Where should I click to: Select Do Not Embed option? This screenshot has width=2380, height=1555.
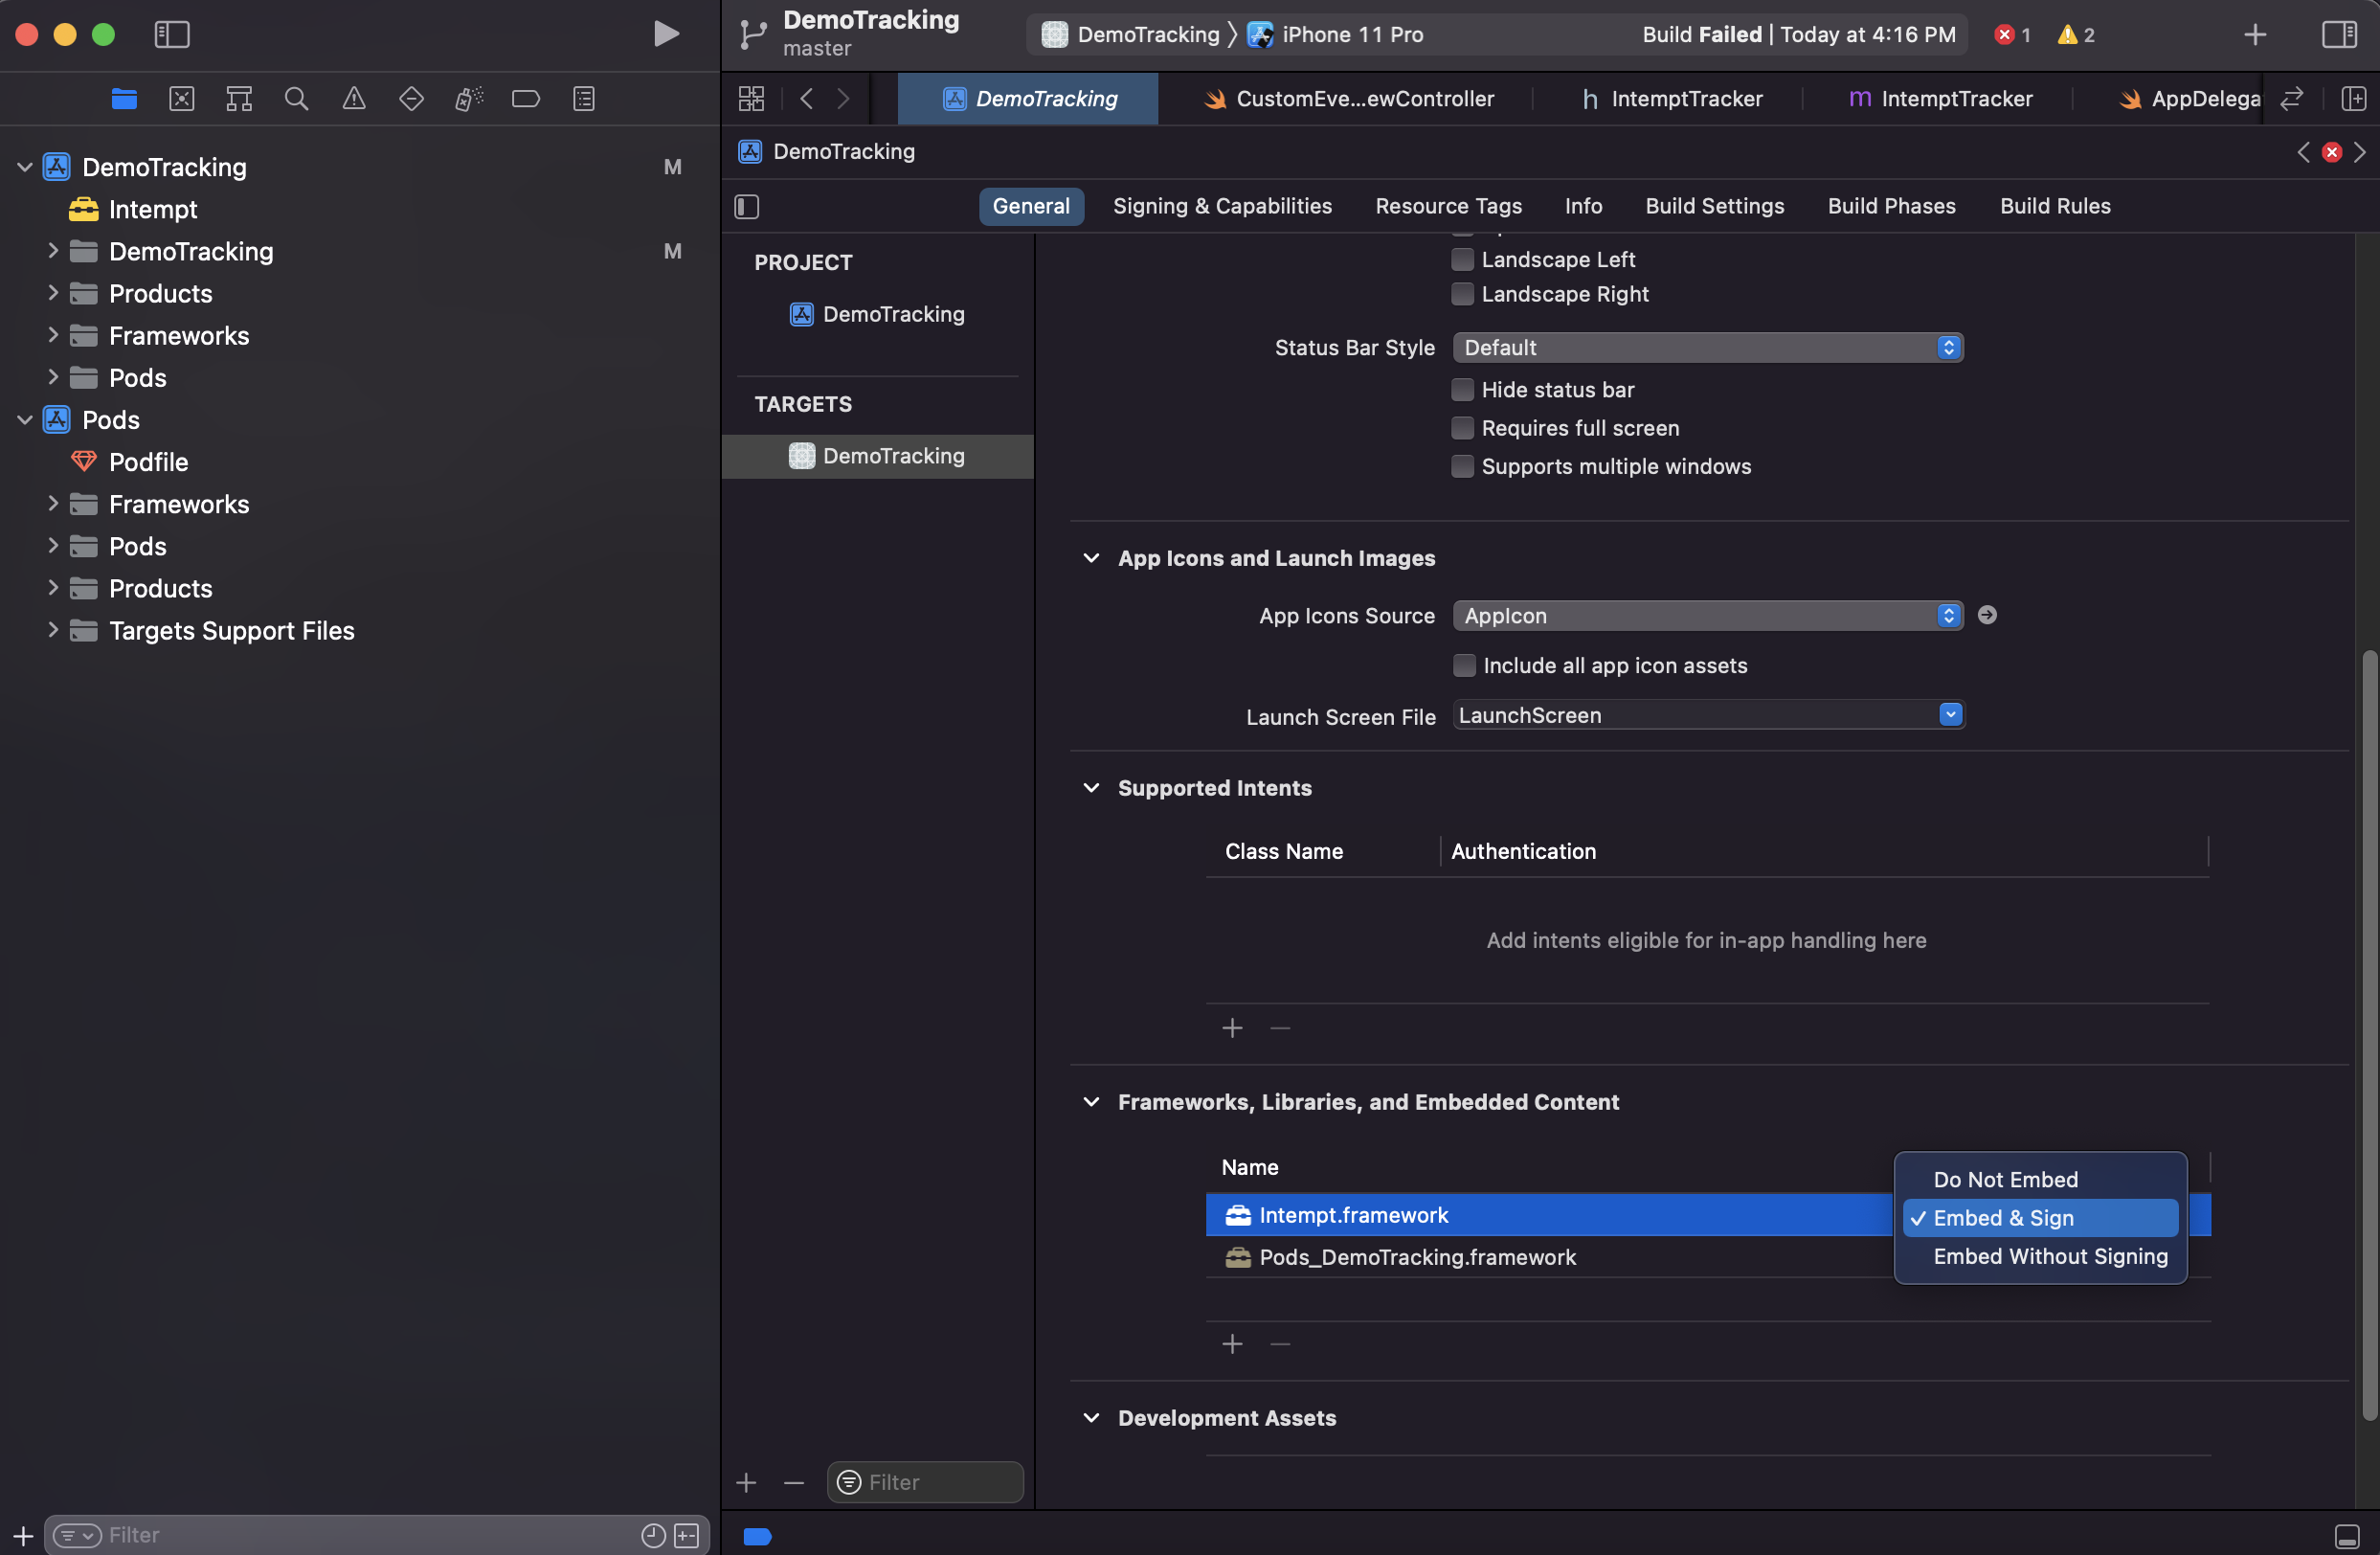(x=2040, y=1180)
